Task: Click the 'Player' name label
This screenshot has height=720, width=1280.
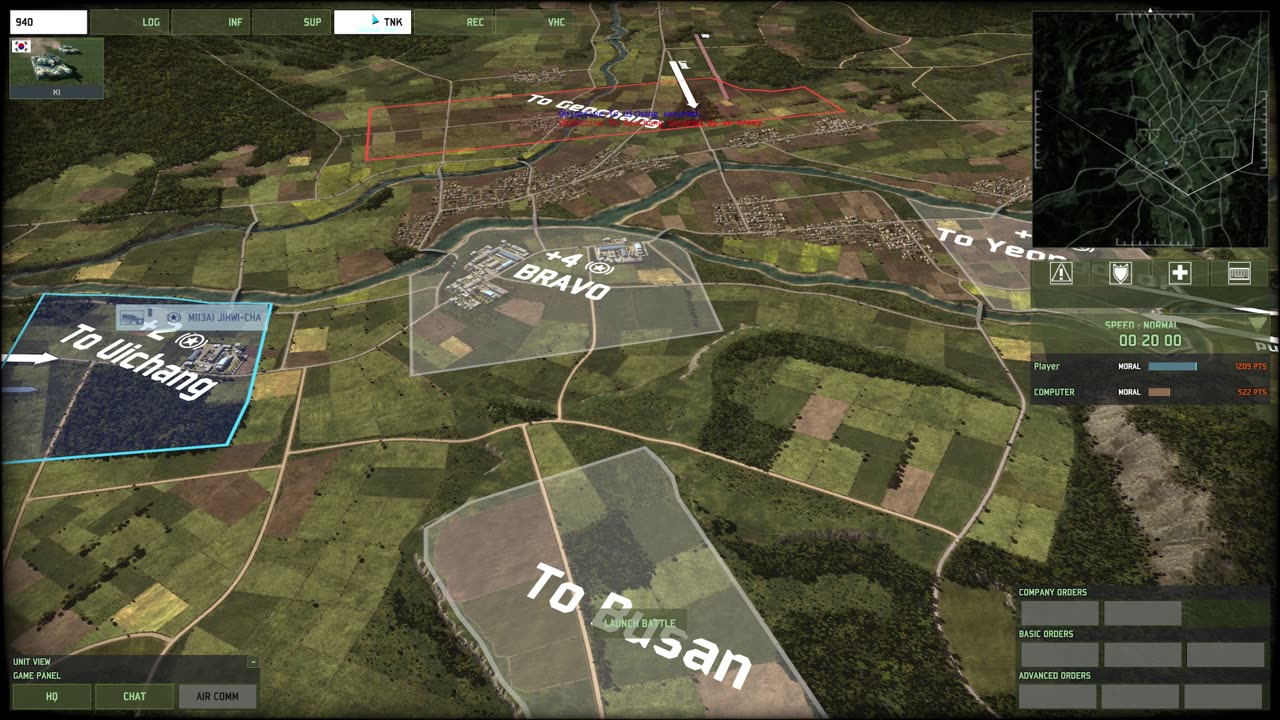Action: tap(1046, 367)
